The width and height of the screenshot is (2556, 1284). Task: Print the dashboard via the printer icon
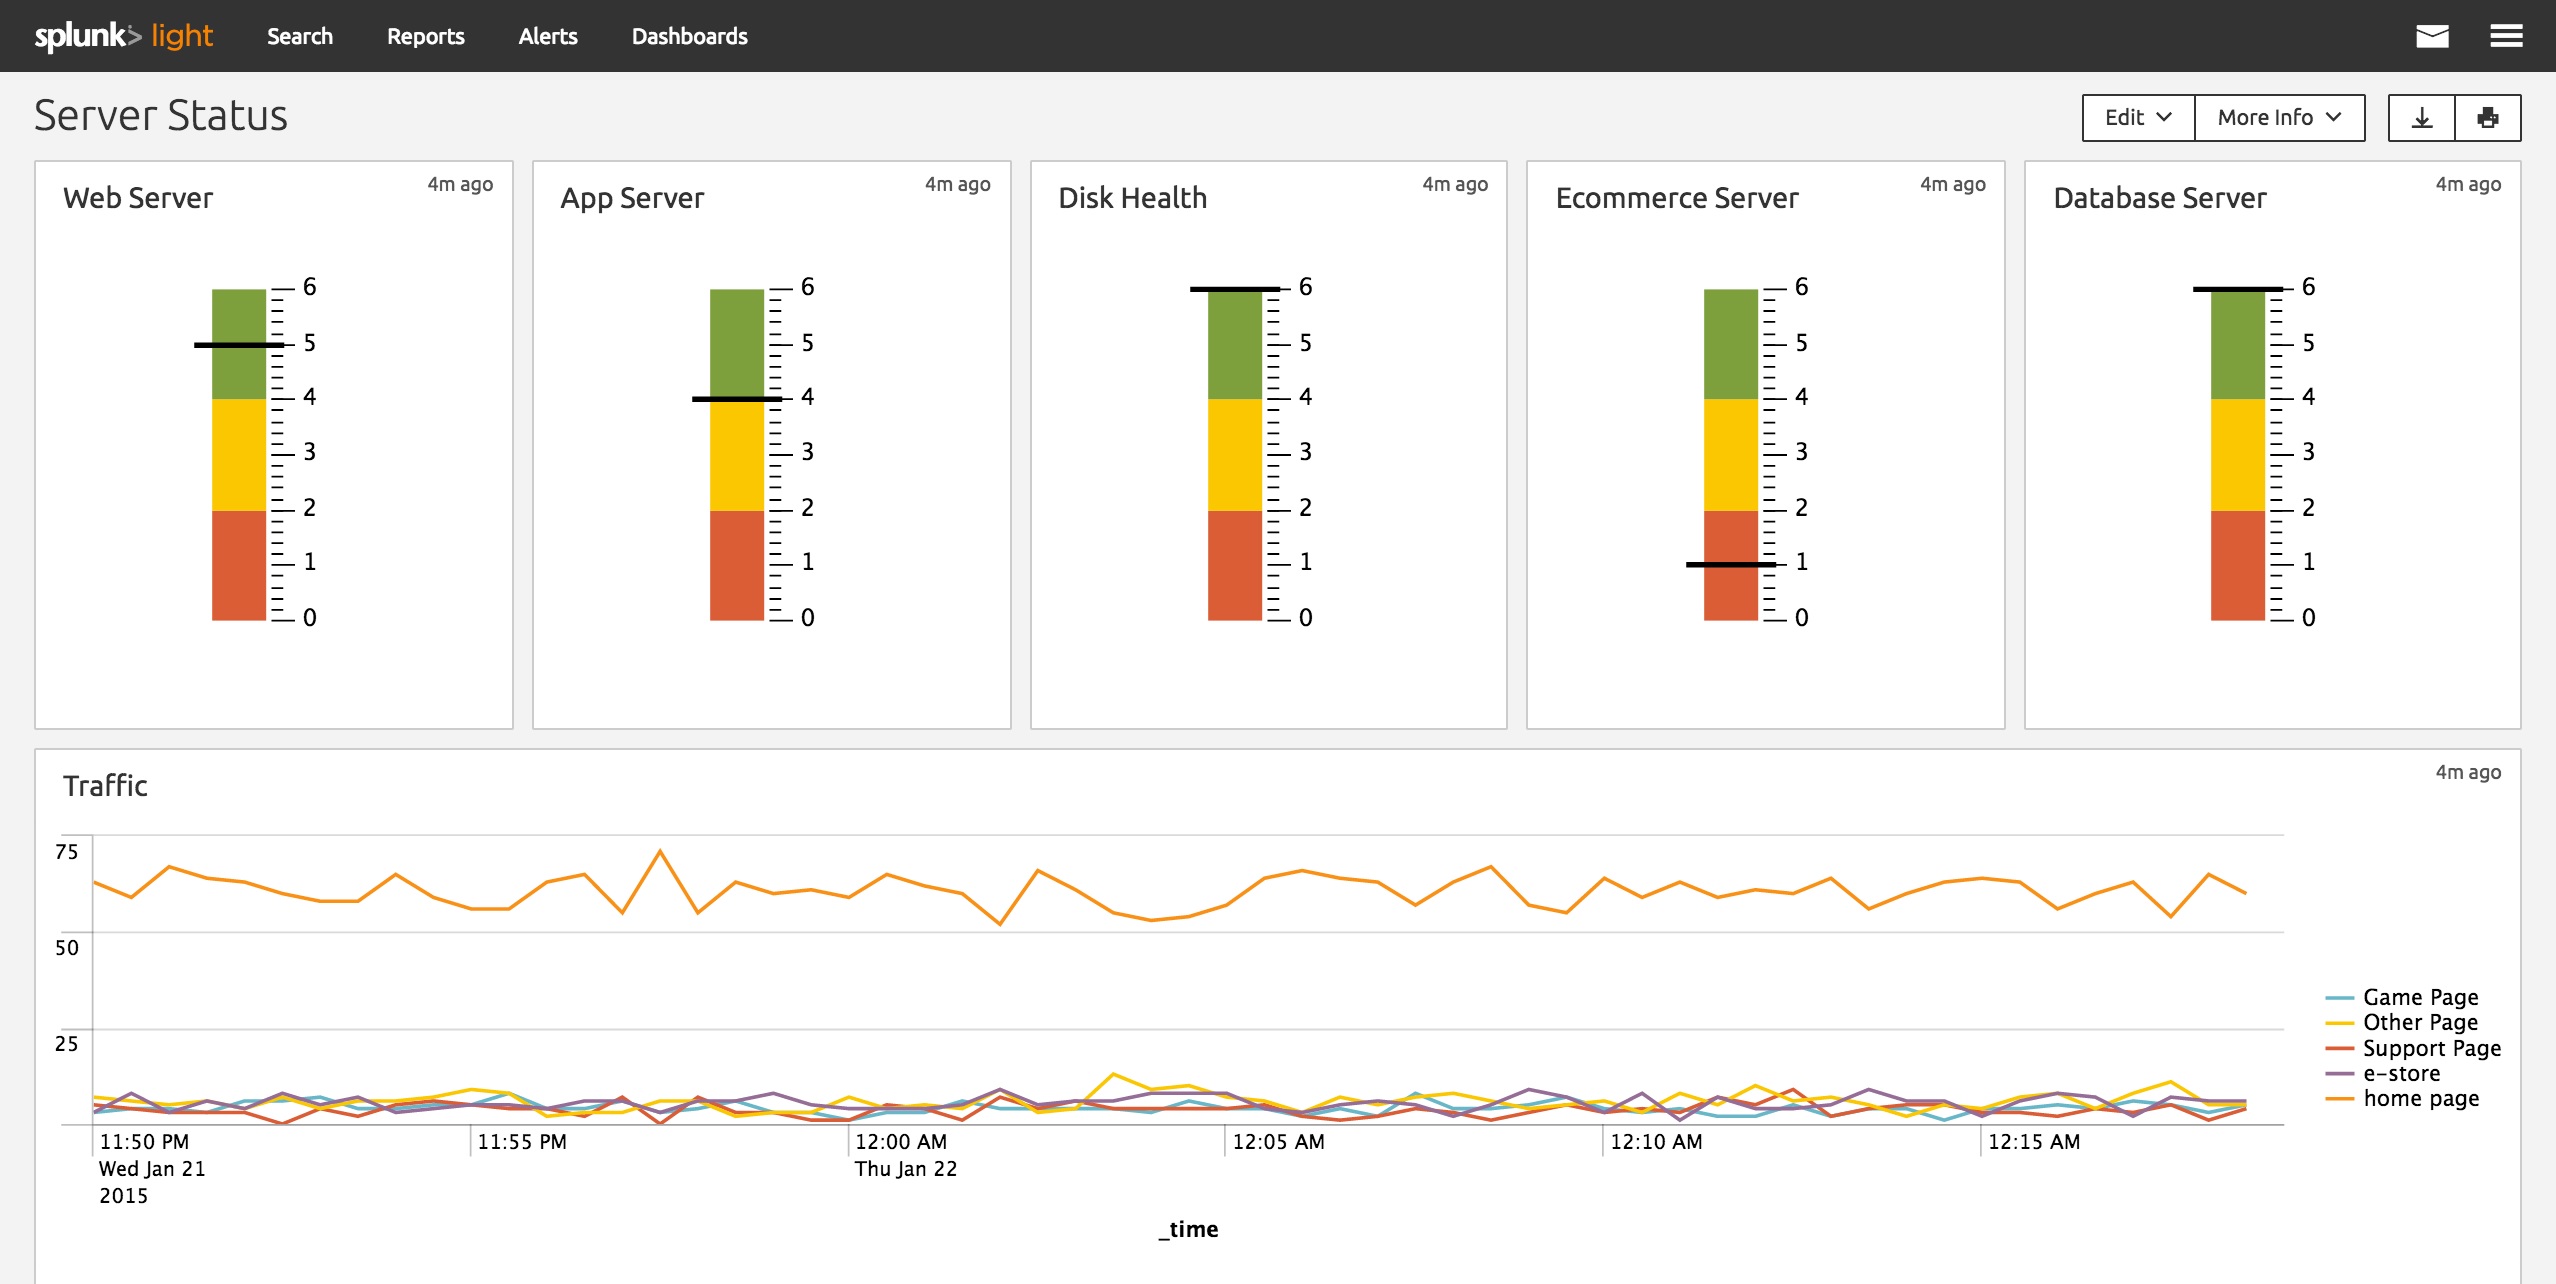(x=2488, y=117)
